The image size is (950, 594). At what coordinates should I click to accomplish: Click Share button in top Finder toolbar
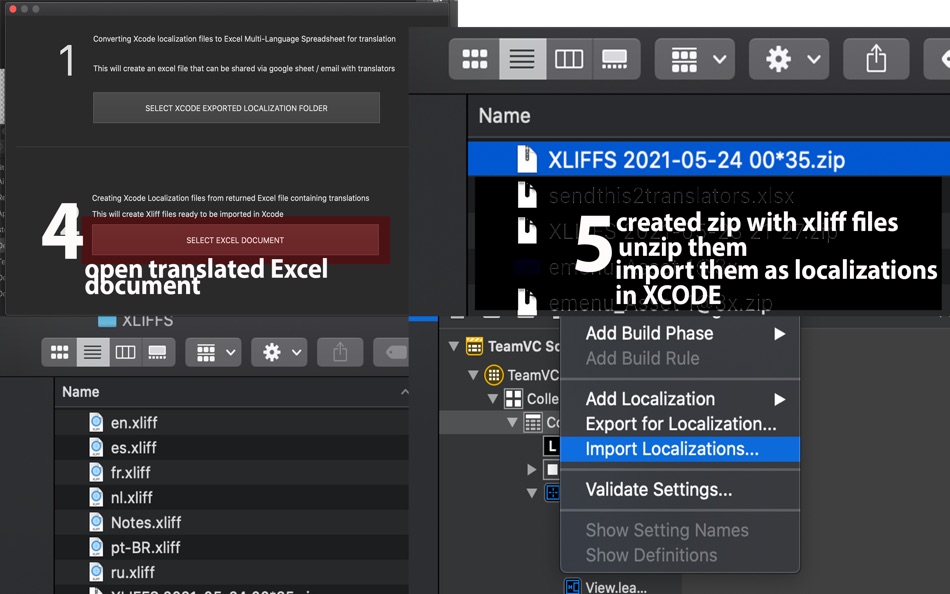point(876,59)
